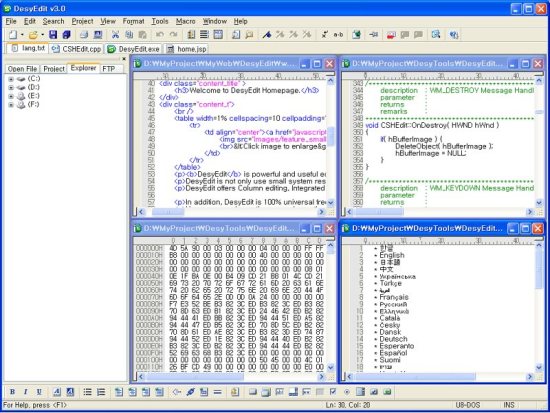550x413 pixels.
Task: Click the Save file toolbar icon
Action: tap(53, 34)
